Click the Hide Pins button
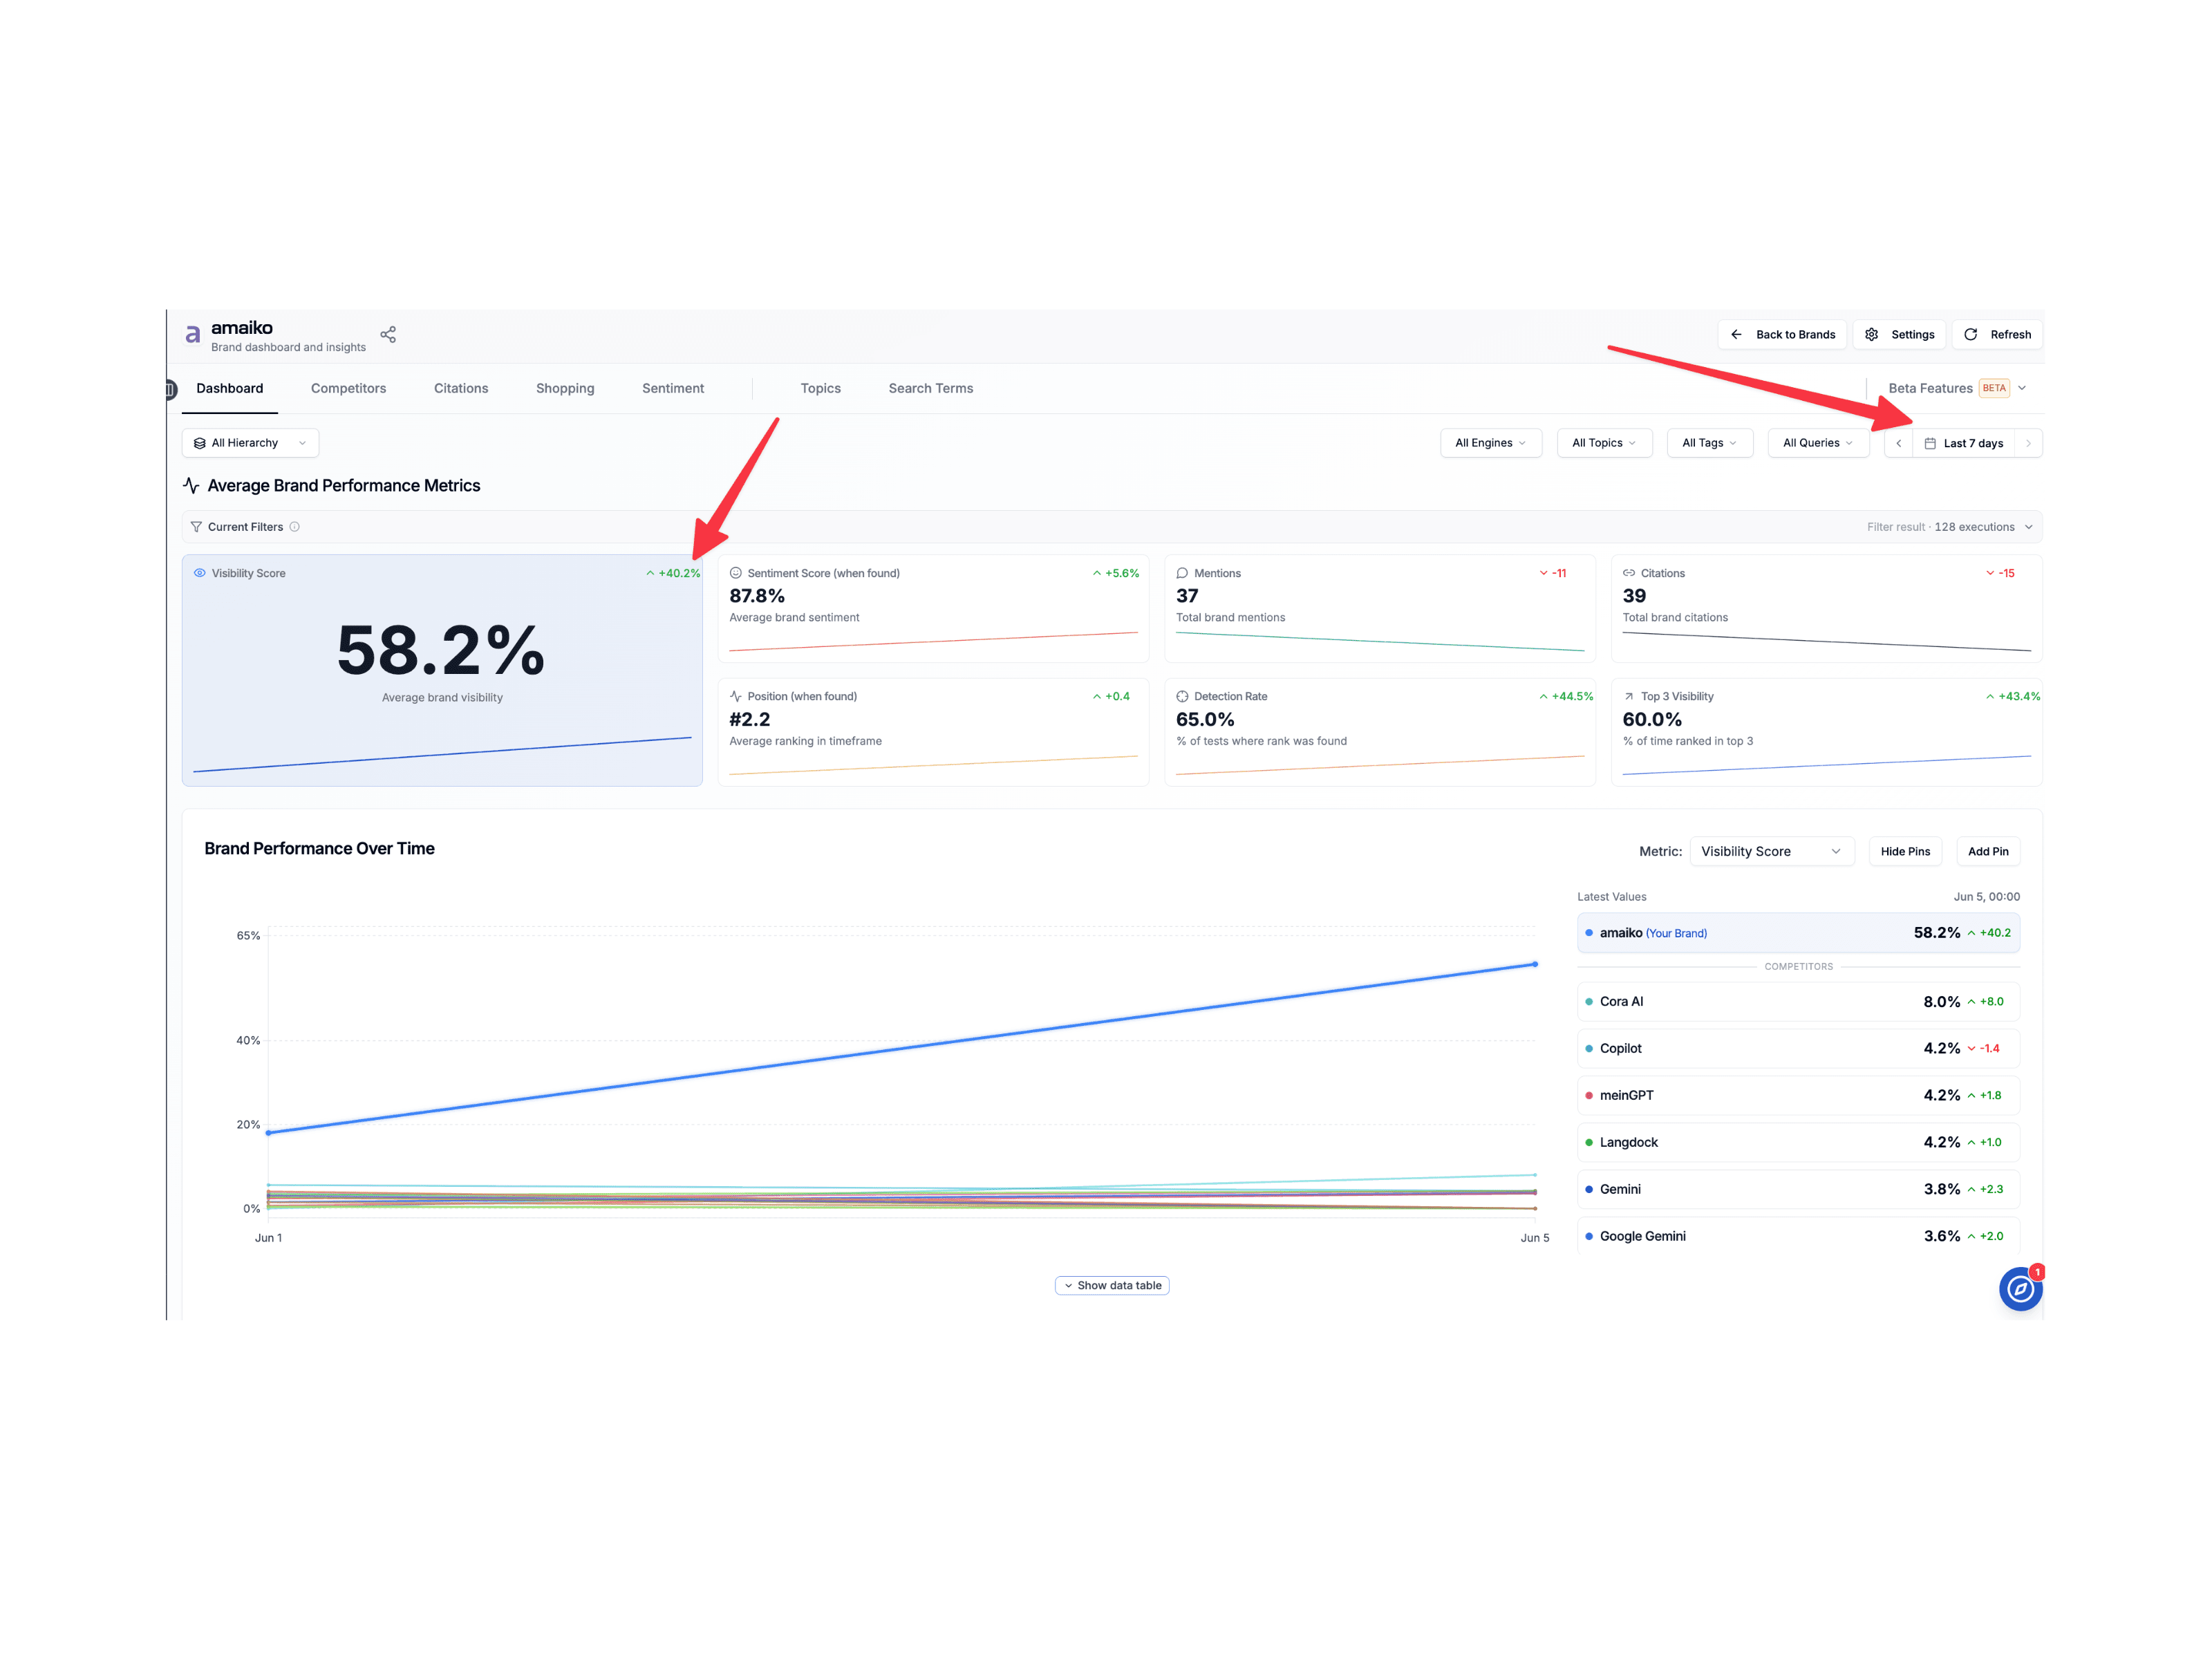This screenshot has height=1659, width=2212. [1905, 851]
